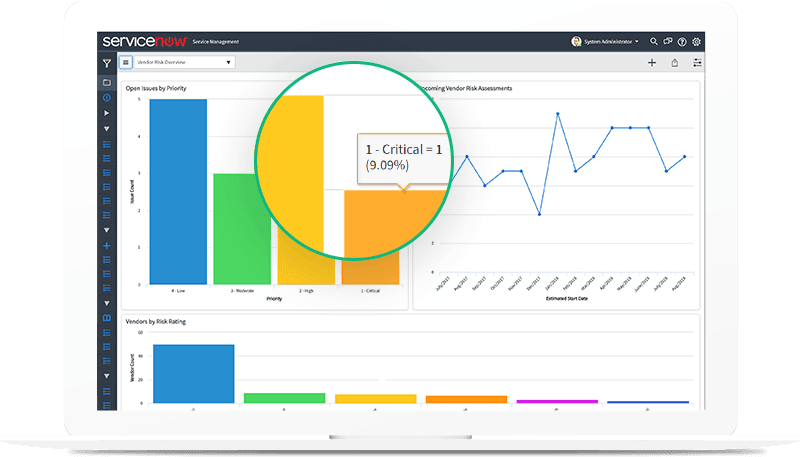Click the 4 - Low axis label
Viewport: 800px width, 457px height.
point(178,291)
